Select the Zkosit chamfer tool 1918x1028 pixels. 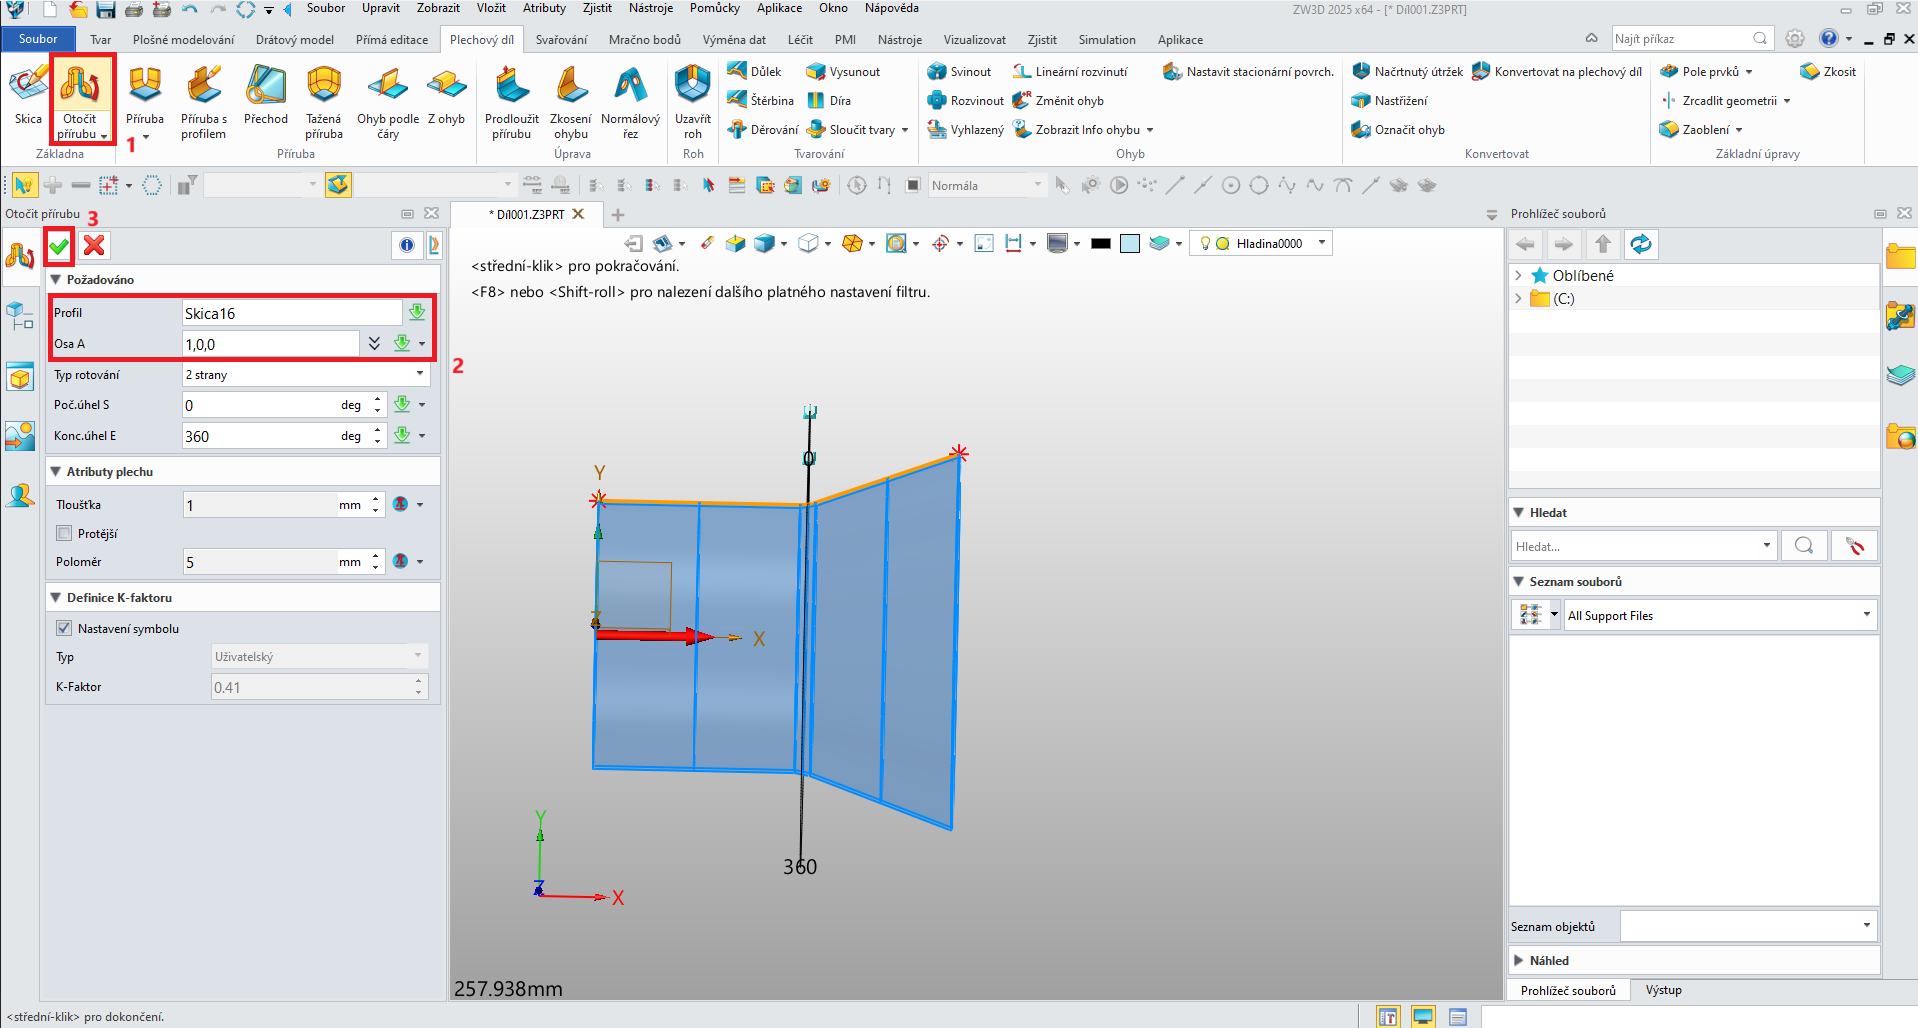coord(1828,72)
